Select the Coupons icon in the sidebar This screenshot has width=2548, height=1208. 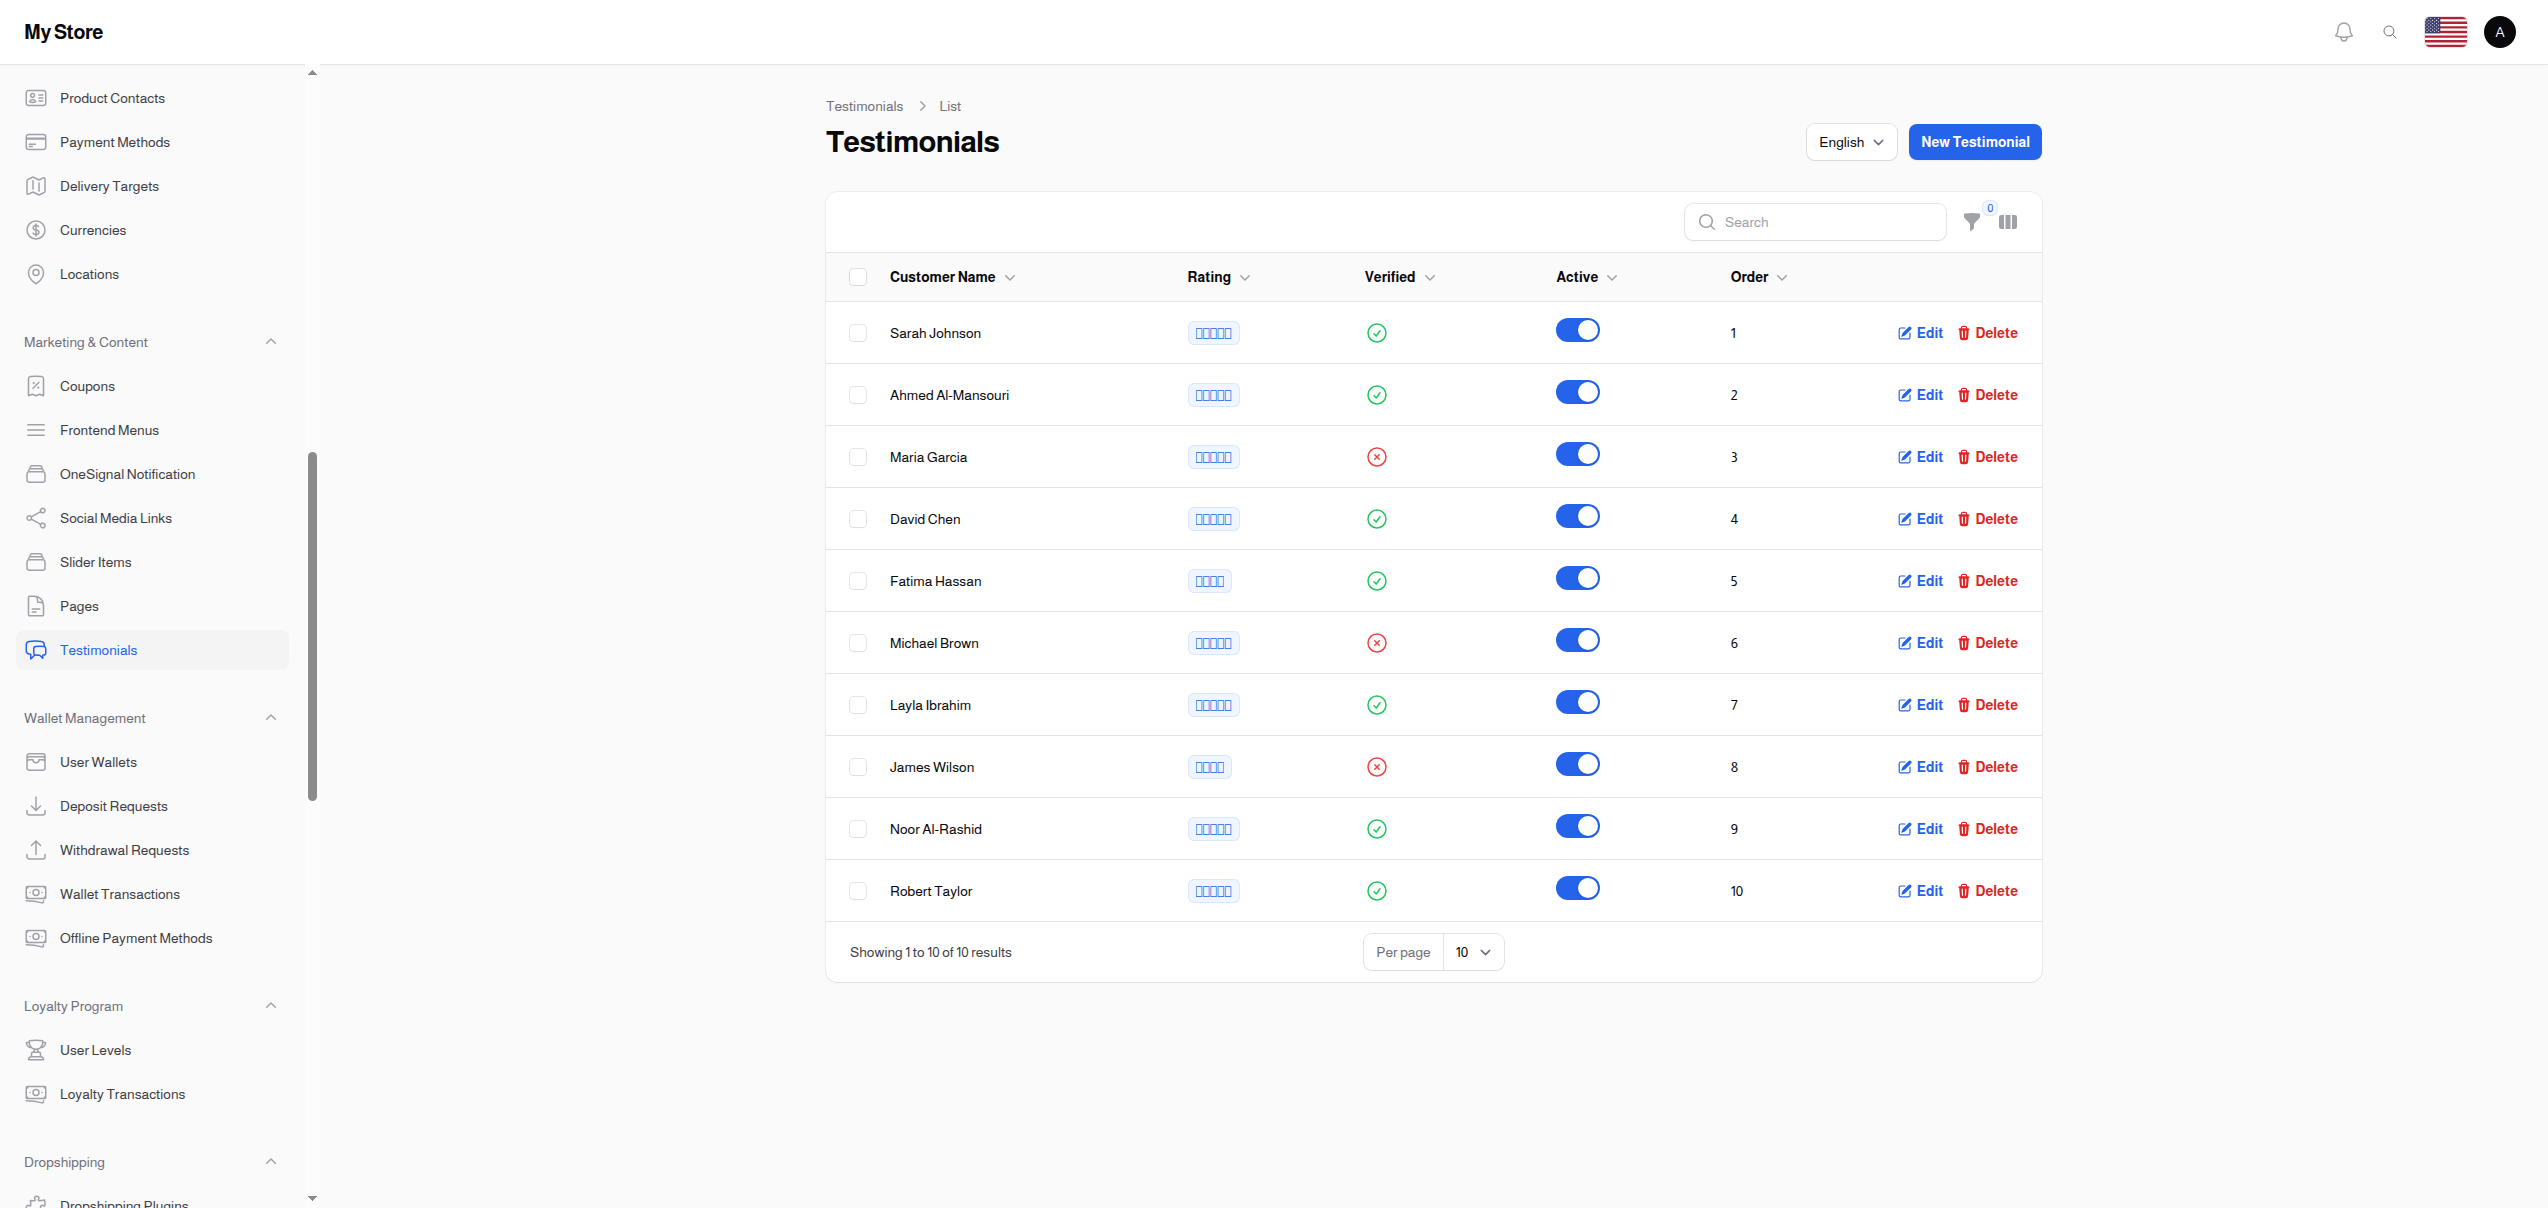coord(36,386)
